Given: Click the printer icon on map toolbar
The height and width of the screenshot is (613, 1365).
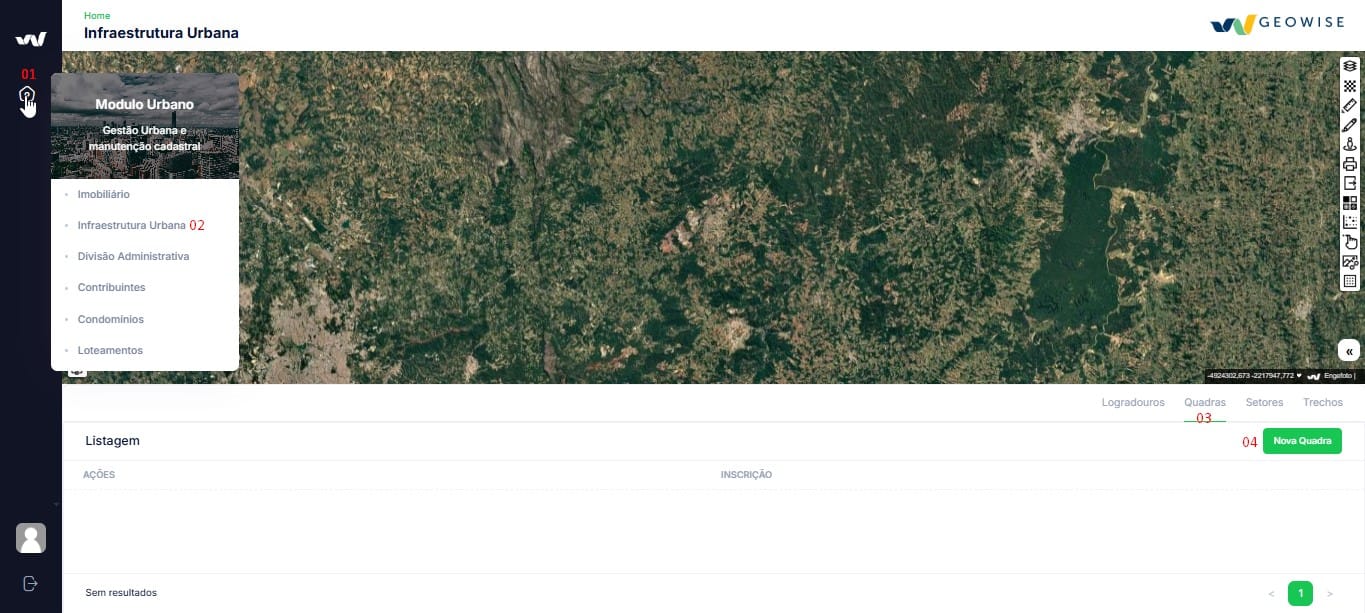Looking at the screenshot, I should (x=1349, y=164).
